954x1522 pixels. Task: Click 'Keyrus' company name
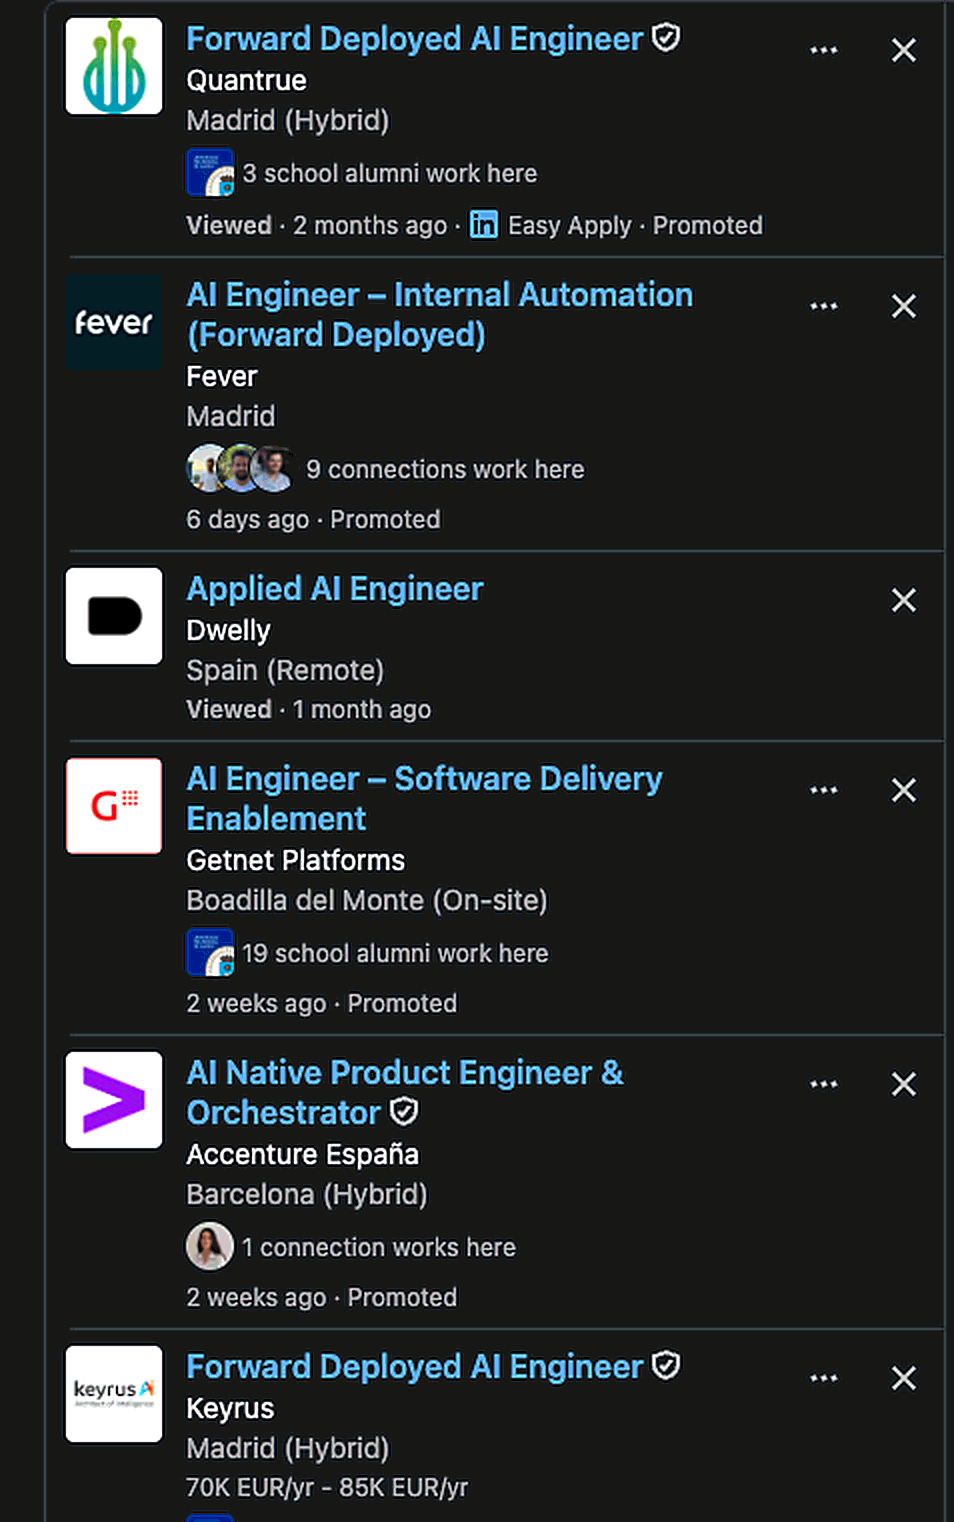coord(231,1408)
